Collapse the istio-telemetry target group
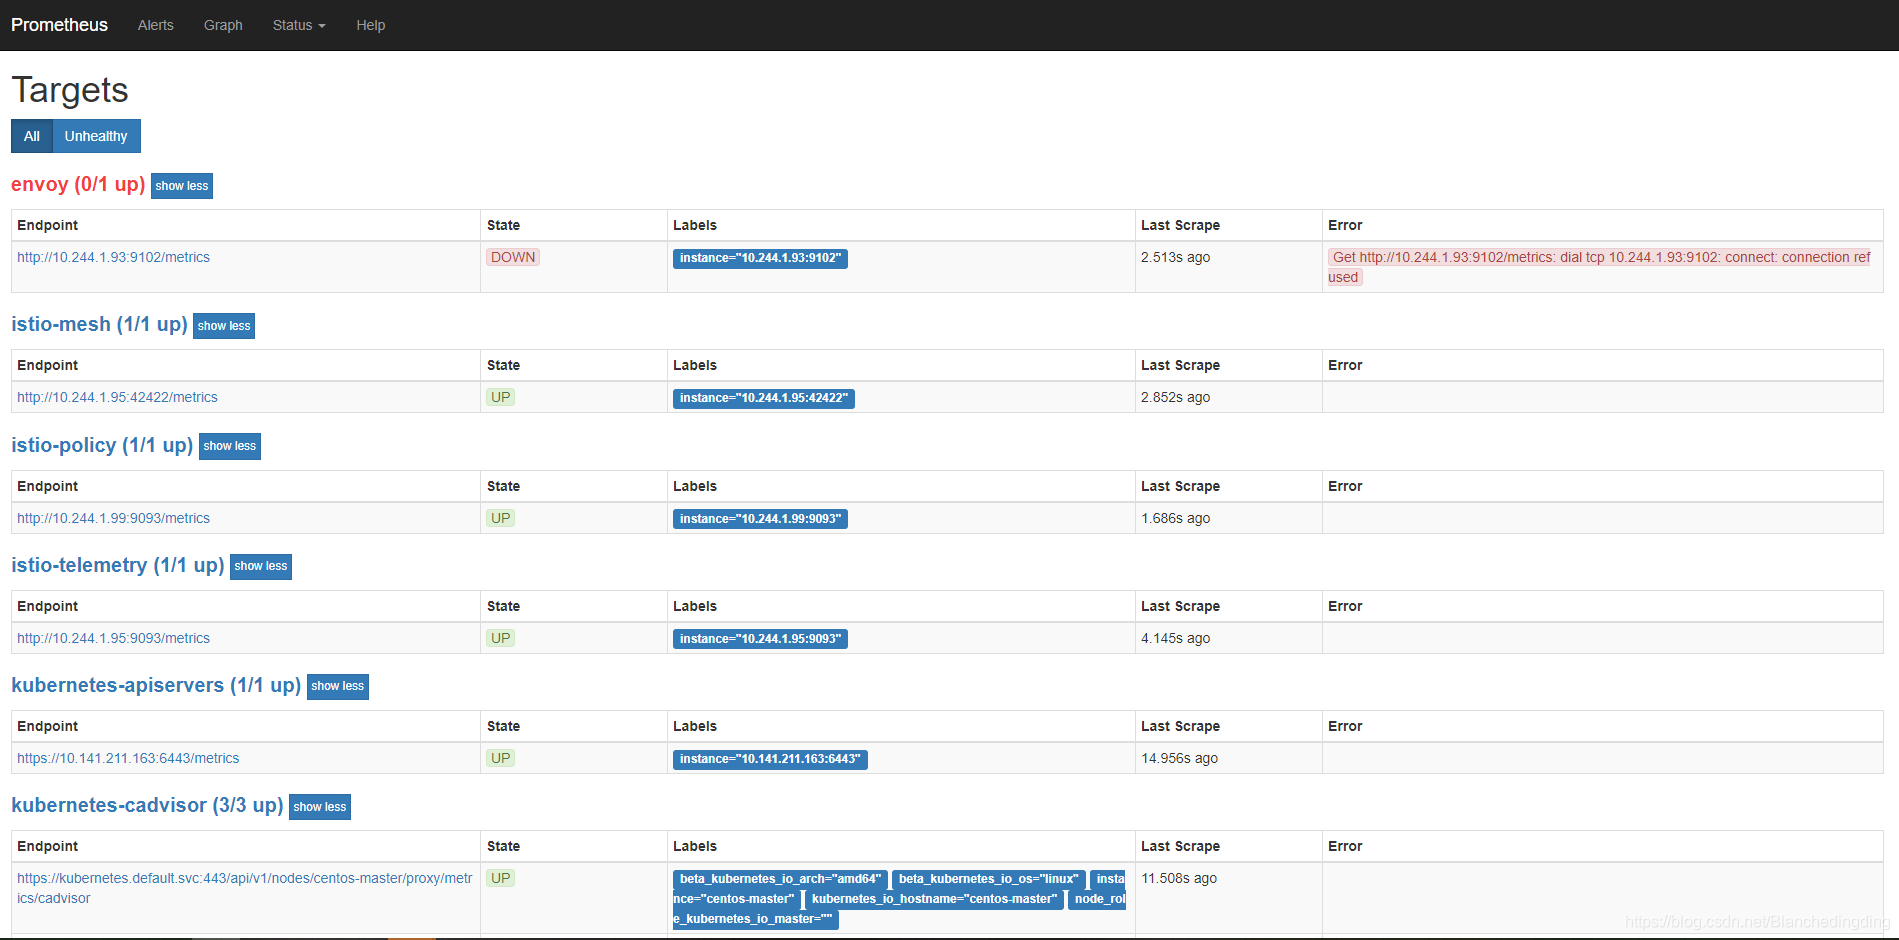Viewport: 1899px width, 940px height. 261,566
